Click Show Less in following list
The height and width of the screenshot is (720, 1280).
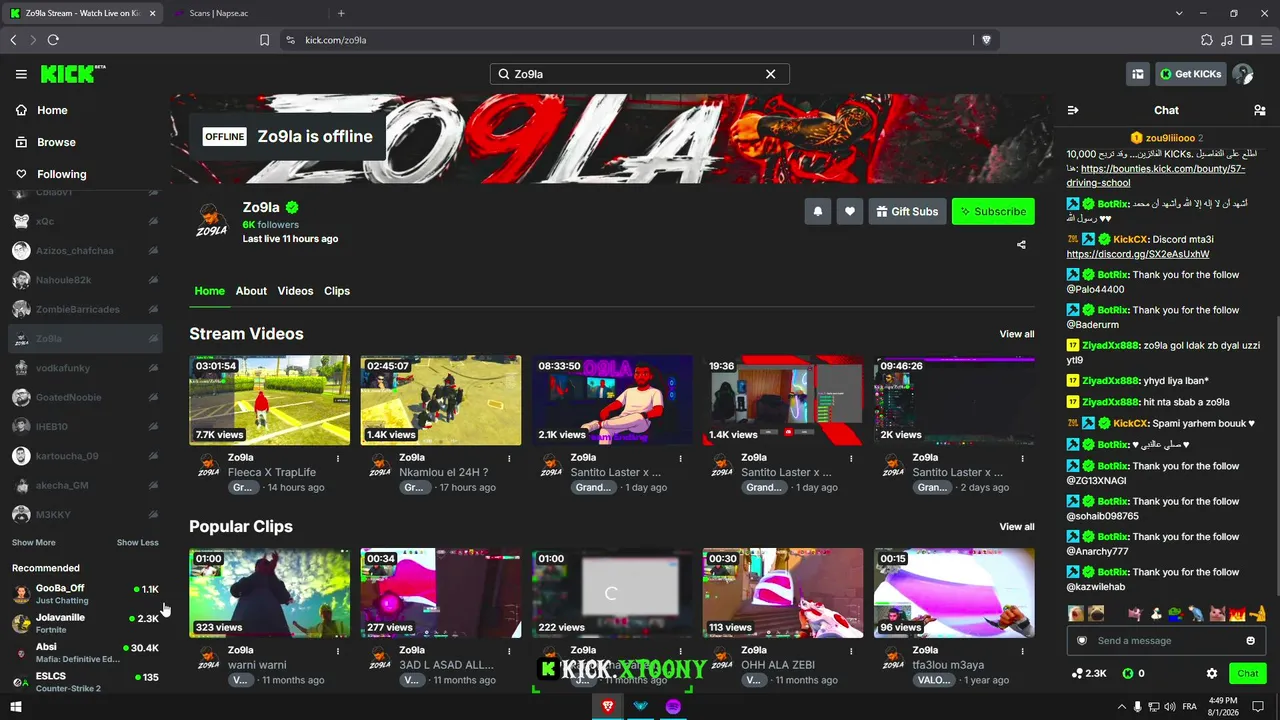(138, 542)
